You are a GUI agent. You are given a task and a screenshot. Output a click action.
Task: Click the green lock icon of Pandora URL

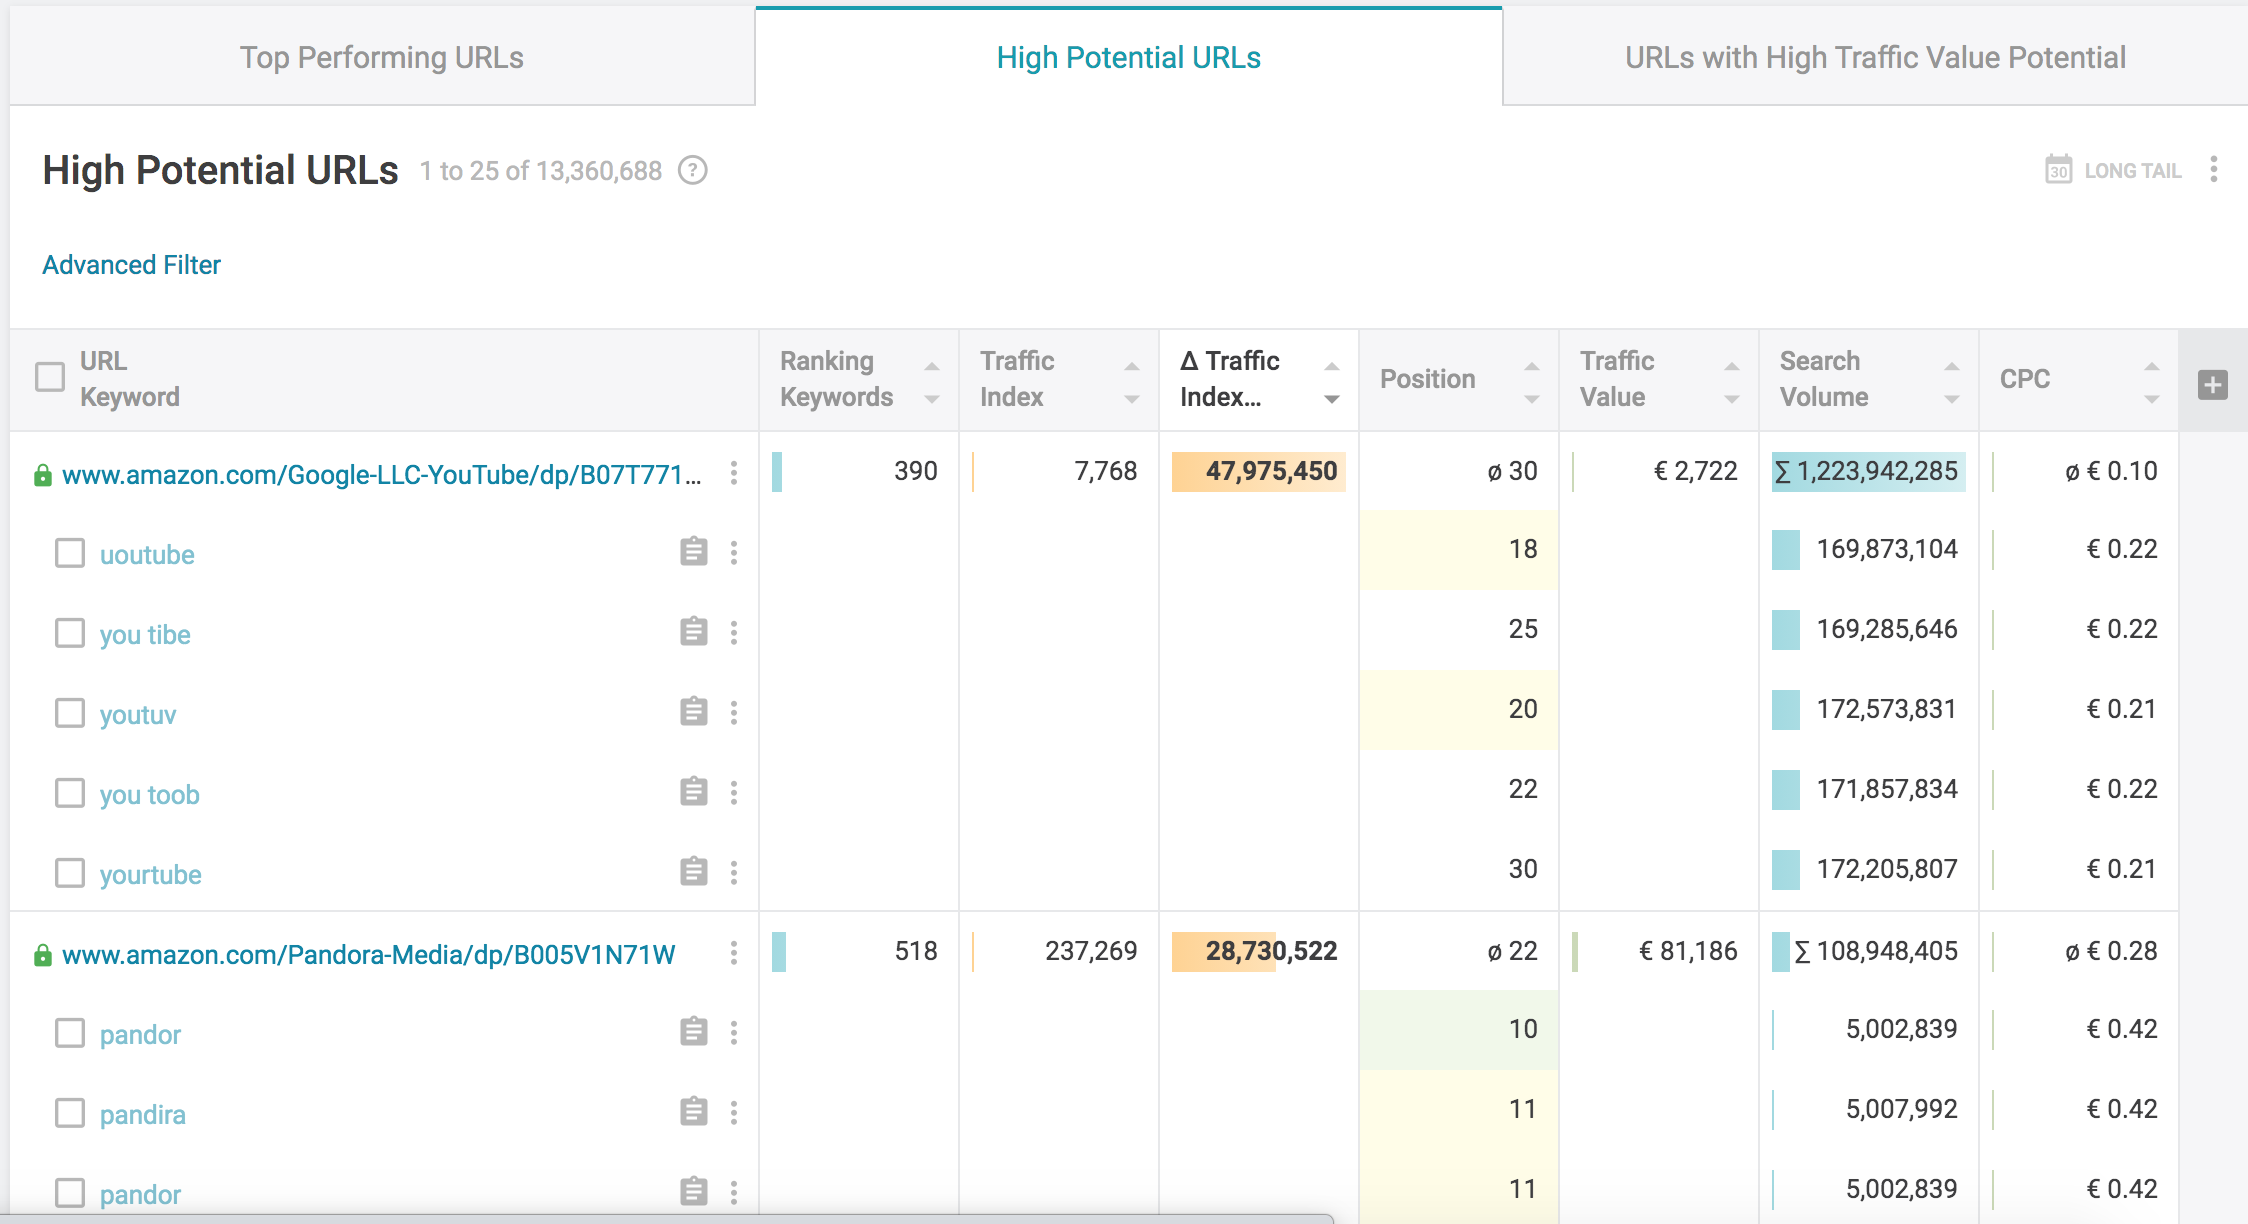pyautogui.click(x=42, y=955)
